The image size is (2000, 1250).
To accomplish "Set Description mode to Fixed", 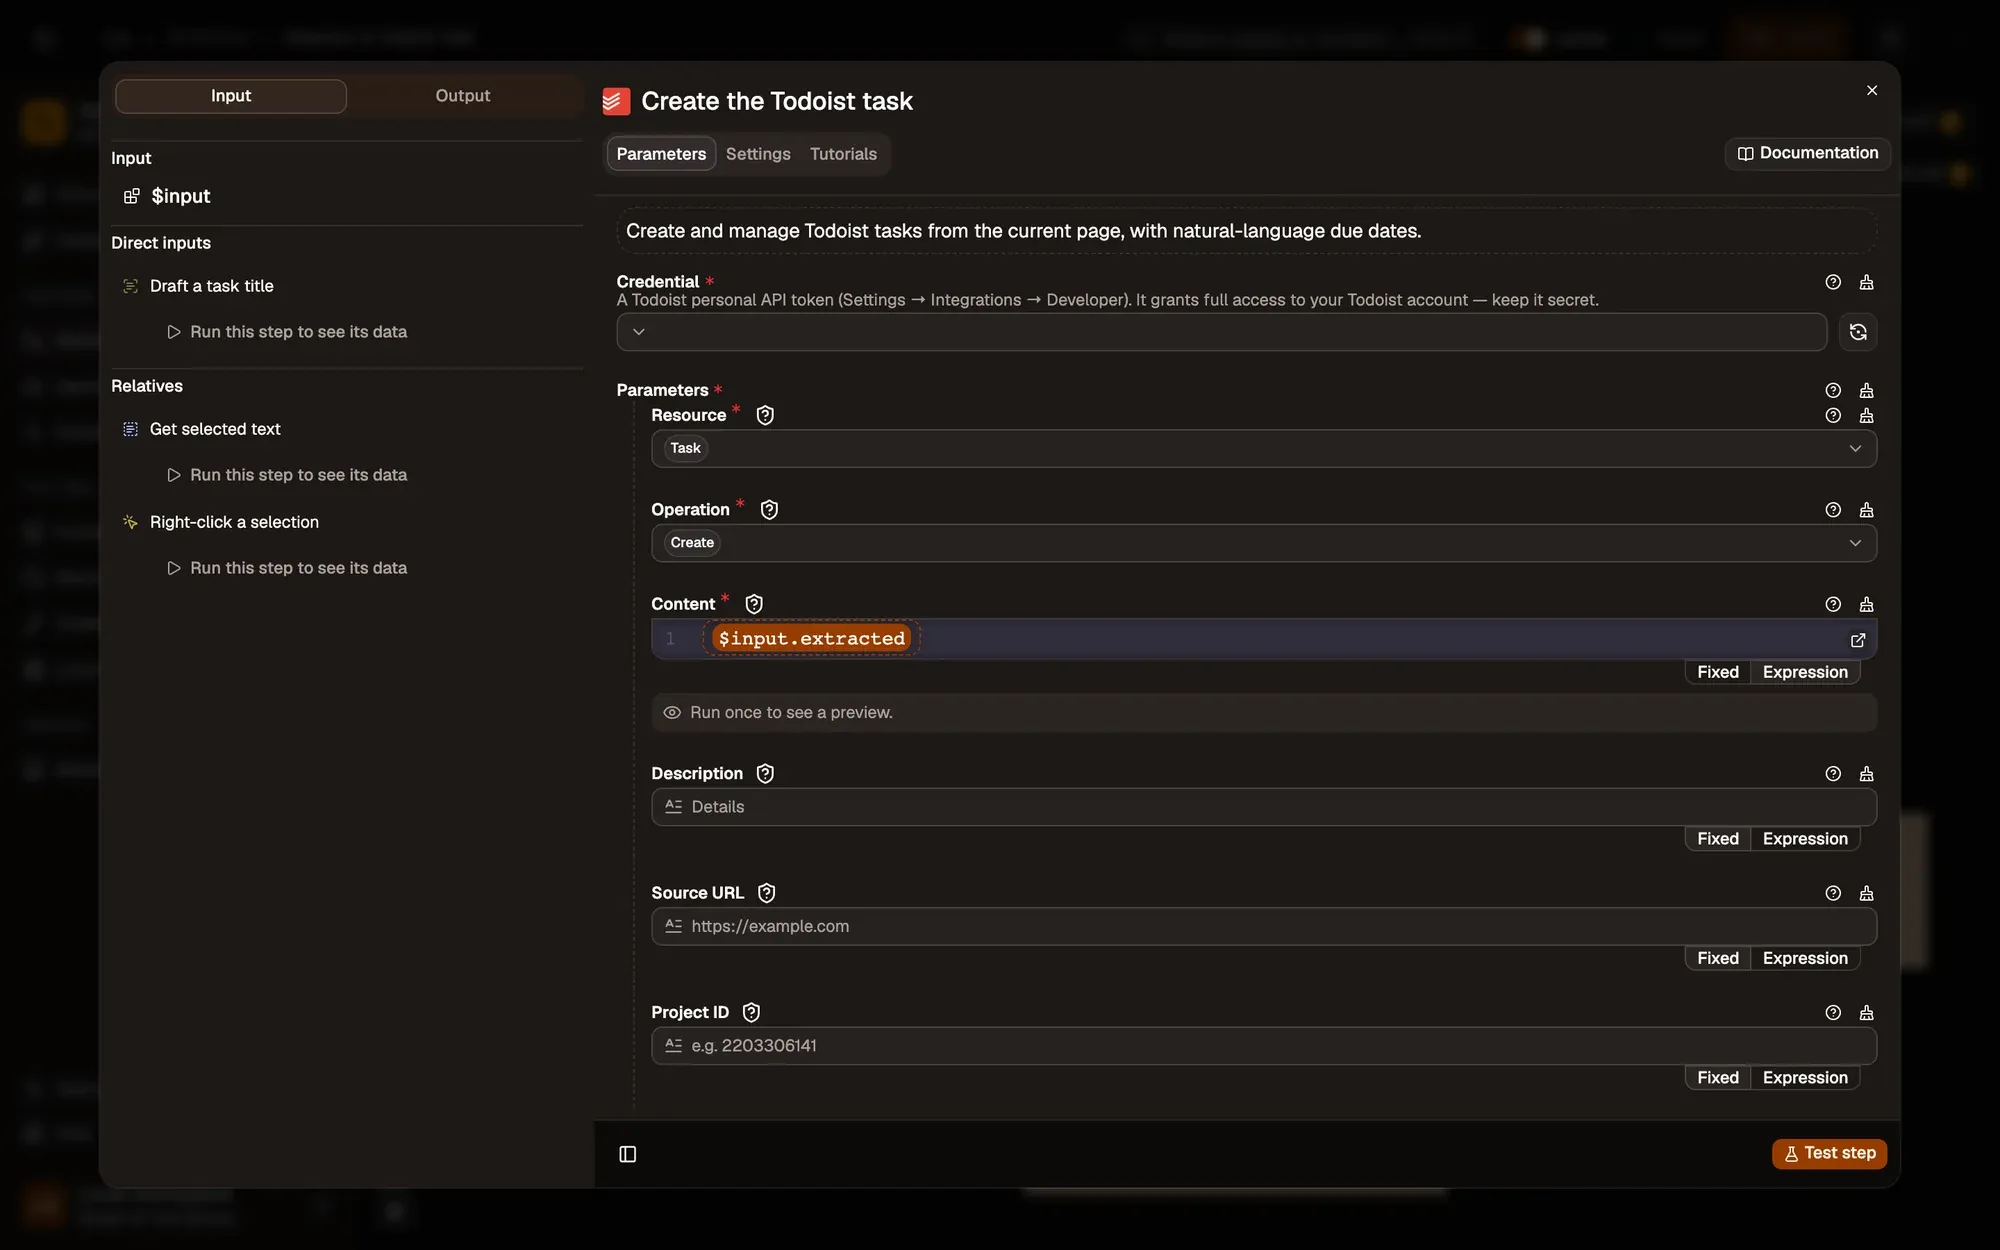I will pyautogui.click(x=1718, y=839).
